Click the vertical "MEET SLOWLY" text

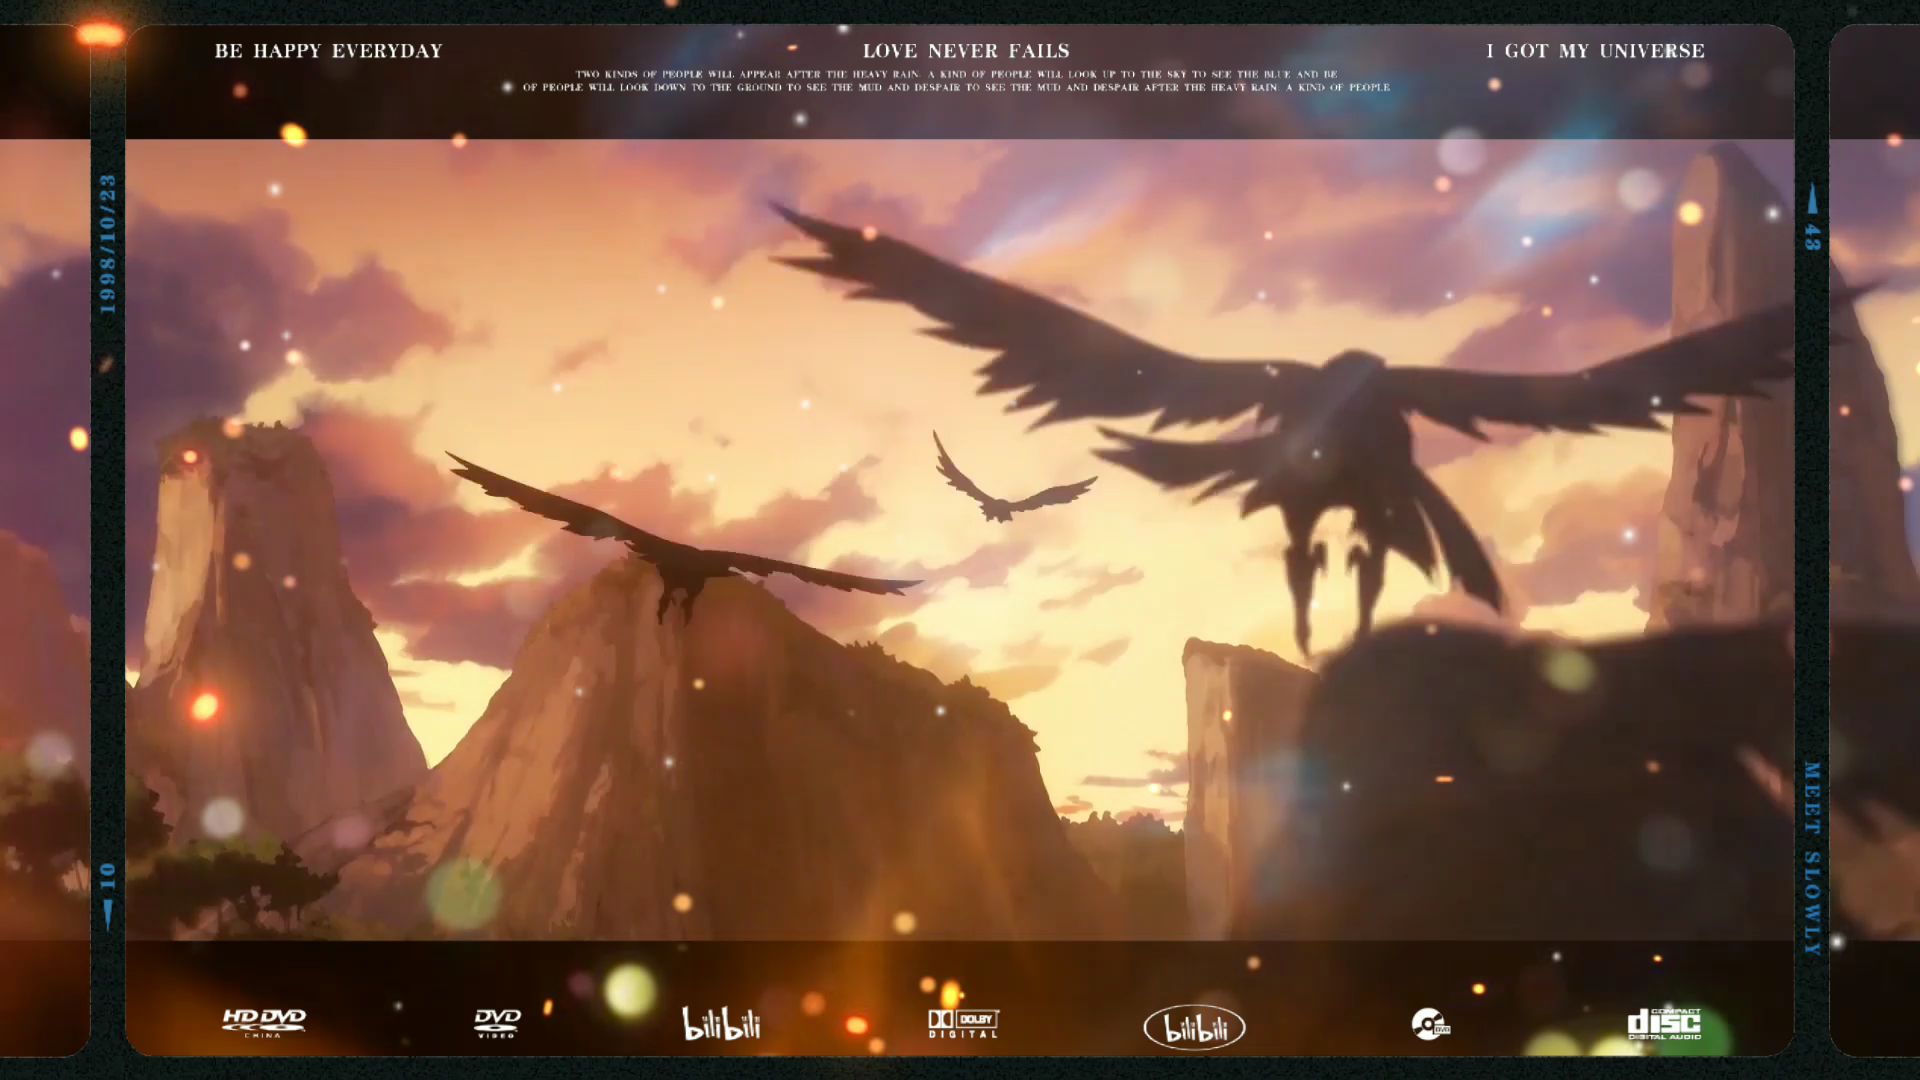click(x=1812, y=858)
